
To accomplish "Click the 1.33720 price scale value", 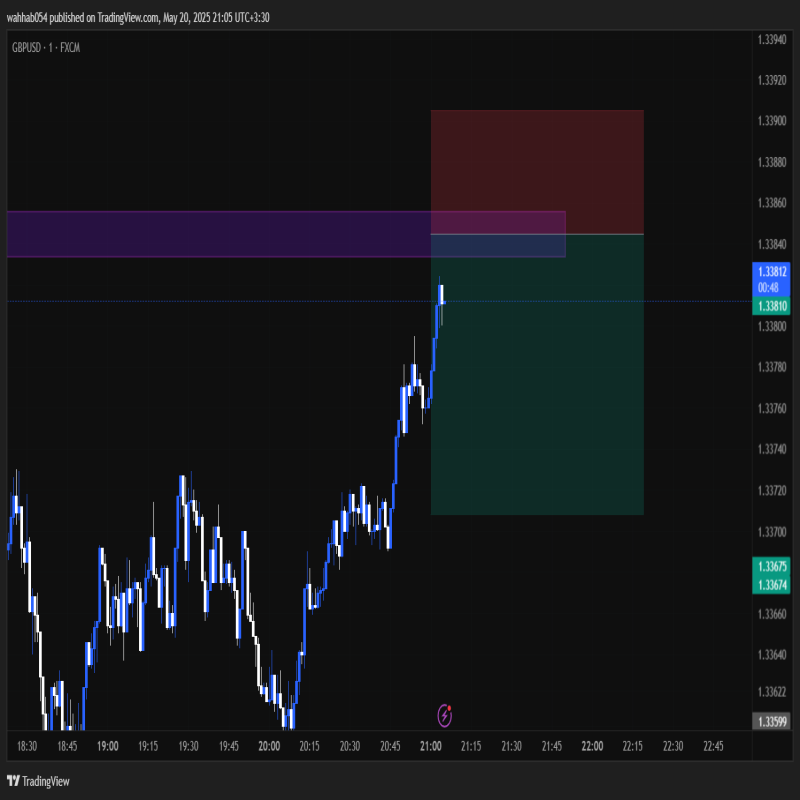I will 771,490.
